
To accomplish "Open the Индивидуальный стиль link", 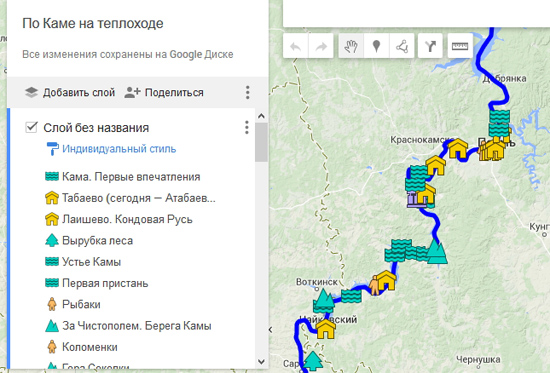I will pyautogui.click(x=119, y=149).
